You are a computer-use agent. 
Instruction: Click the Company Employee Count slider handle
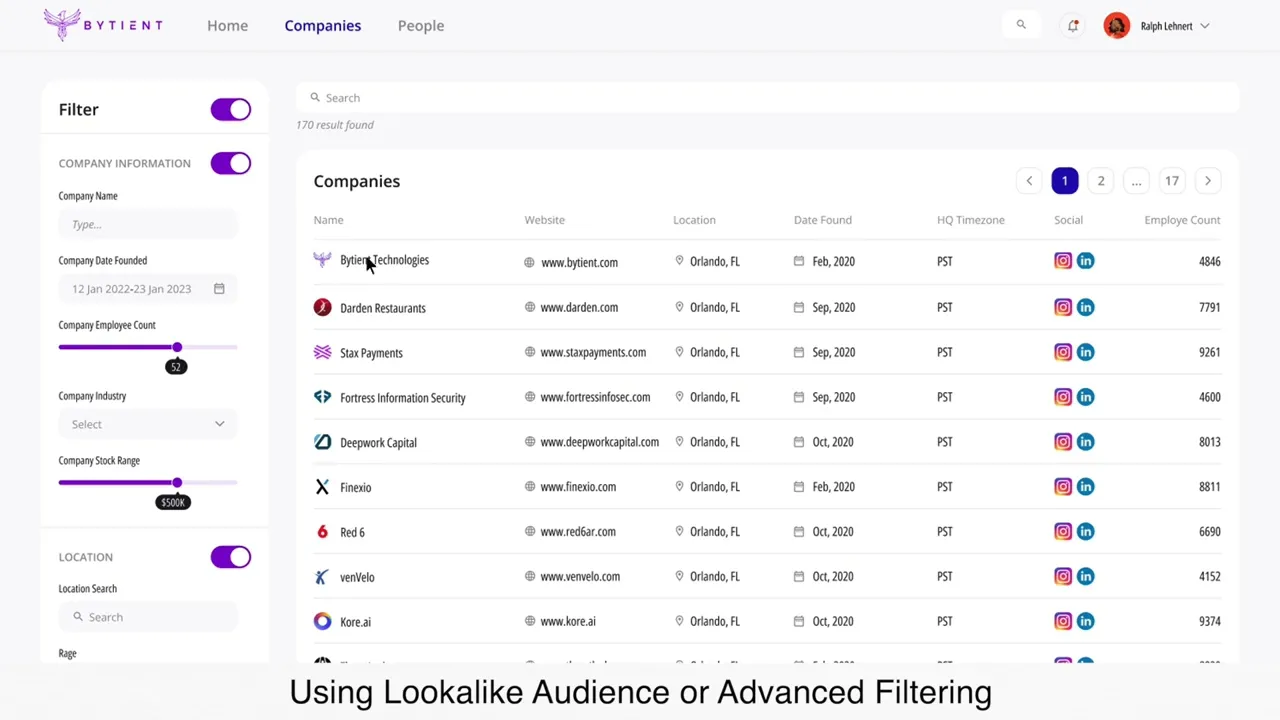click(x=177, y=347)
